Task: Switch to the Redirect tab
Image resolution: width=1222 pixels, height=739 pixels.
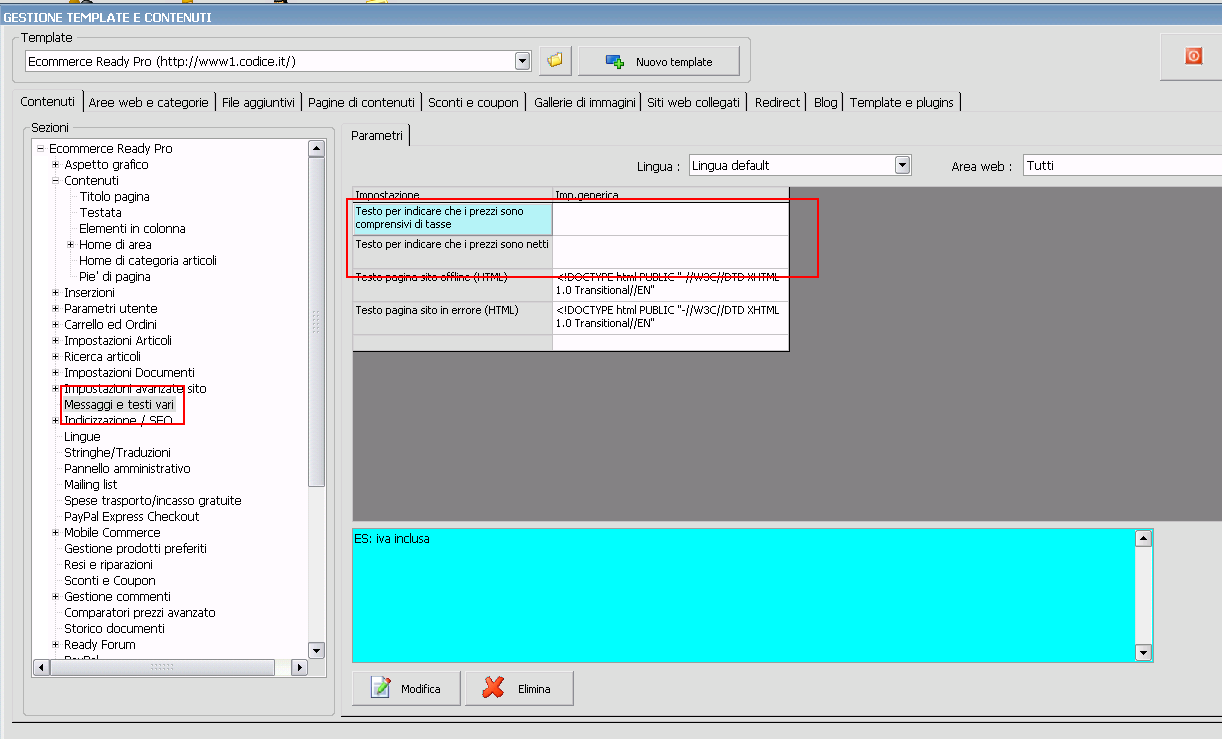Action: click(777, 102)
